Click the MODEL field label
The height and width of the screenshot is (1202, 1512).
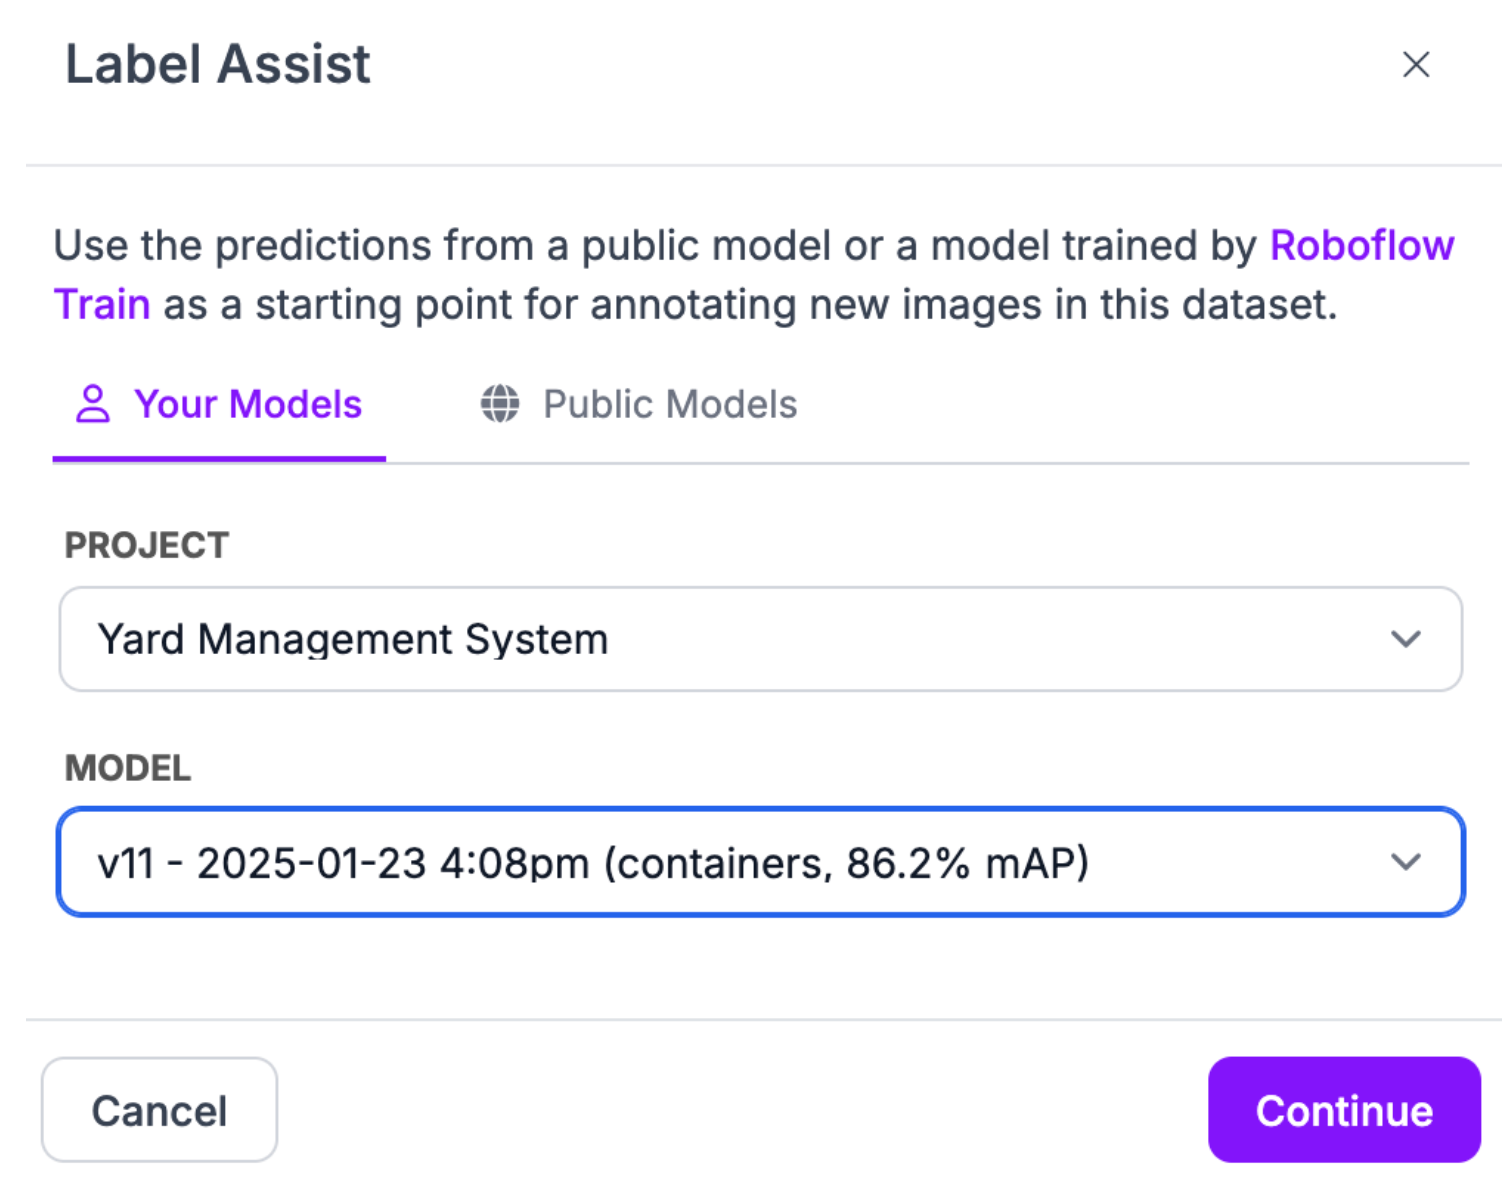pos(128,768)
